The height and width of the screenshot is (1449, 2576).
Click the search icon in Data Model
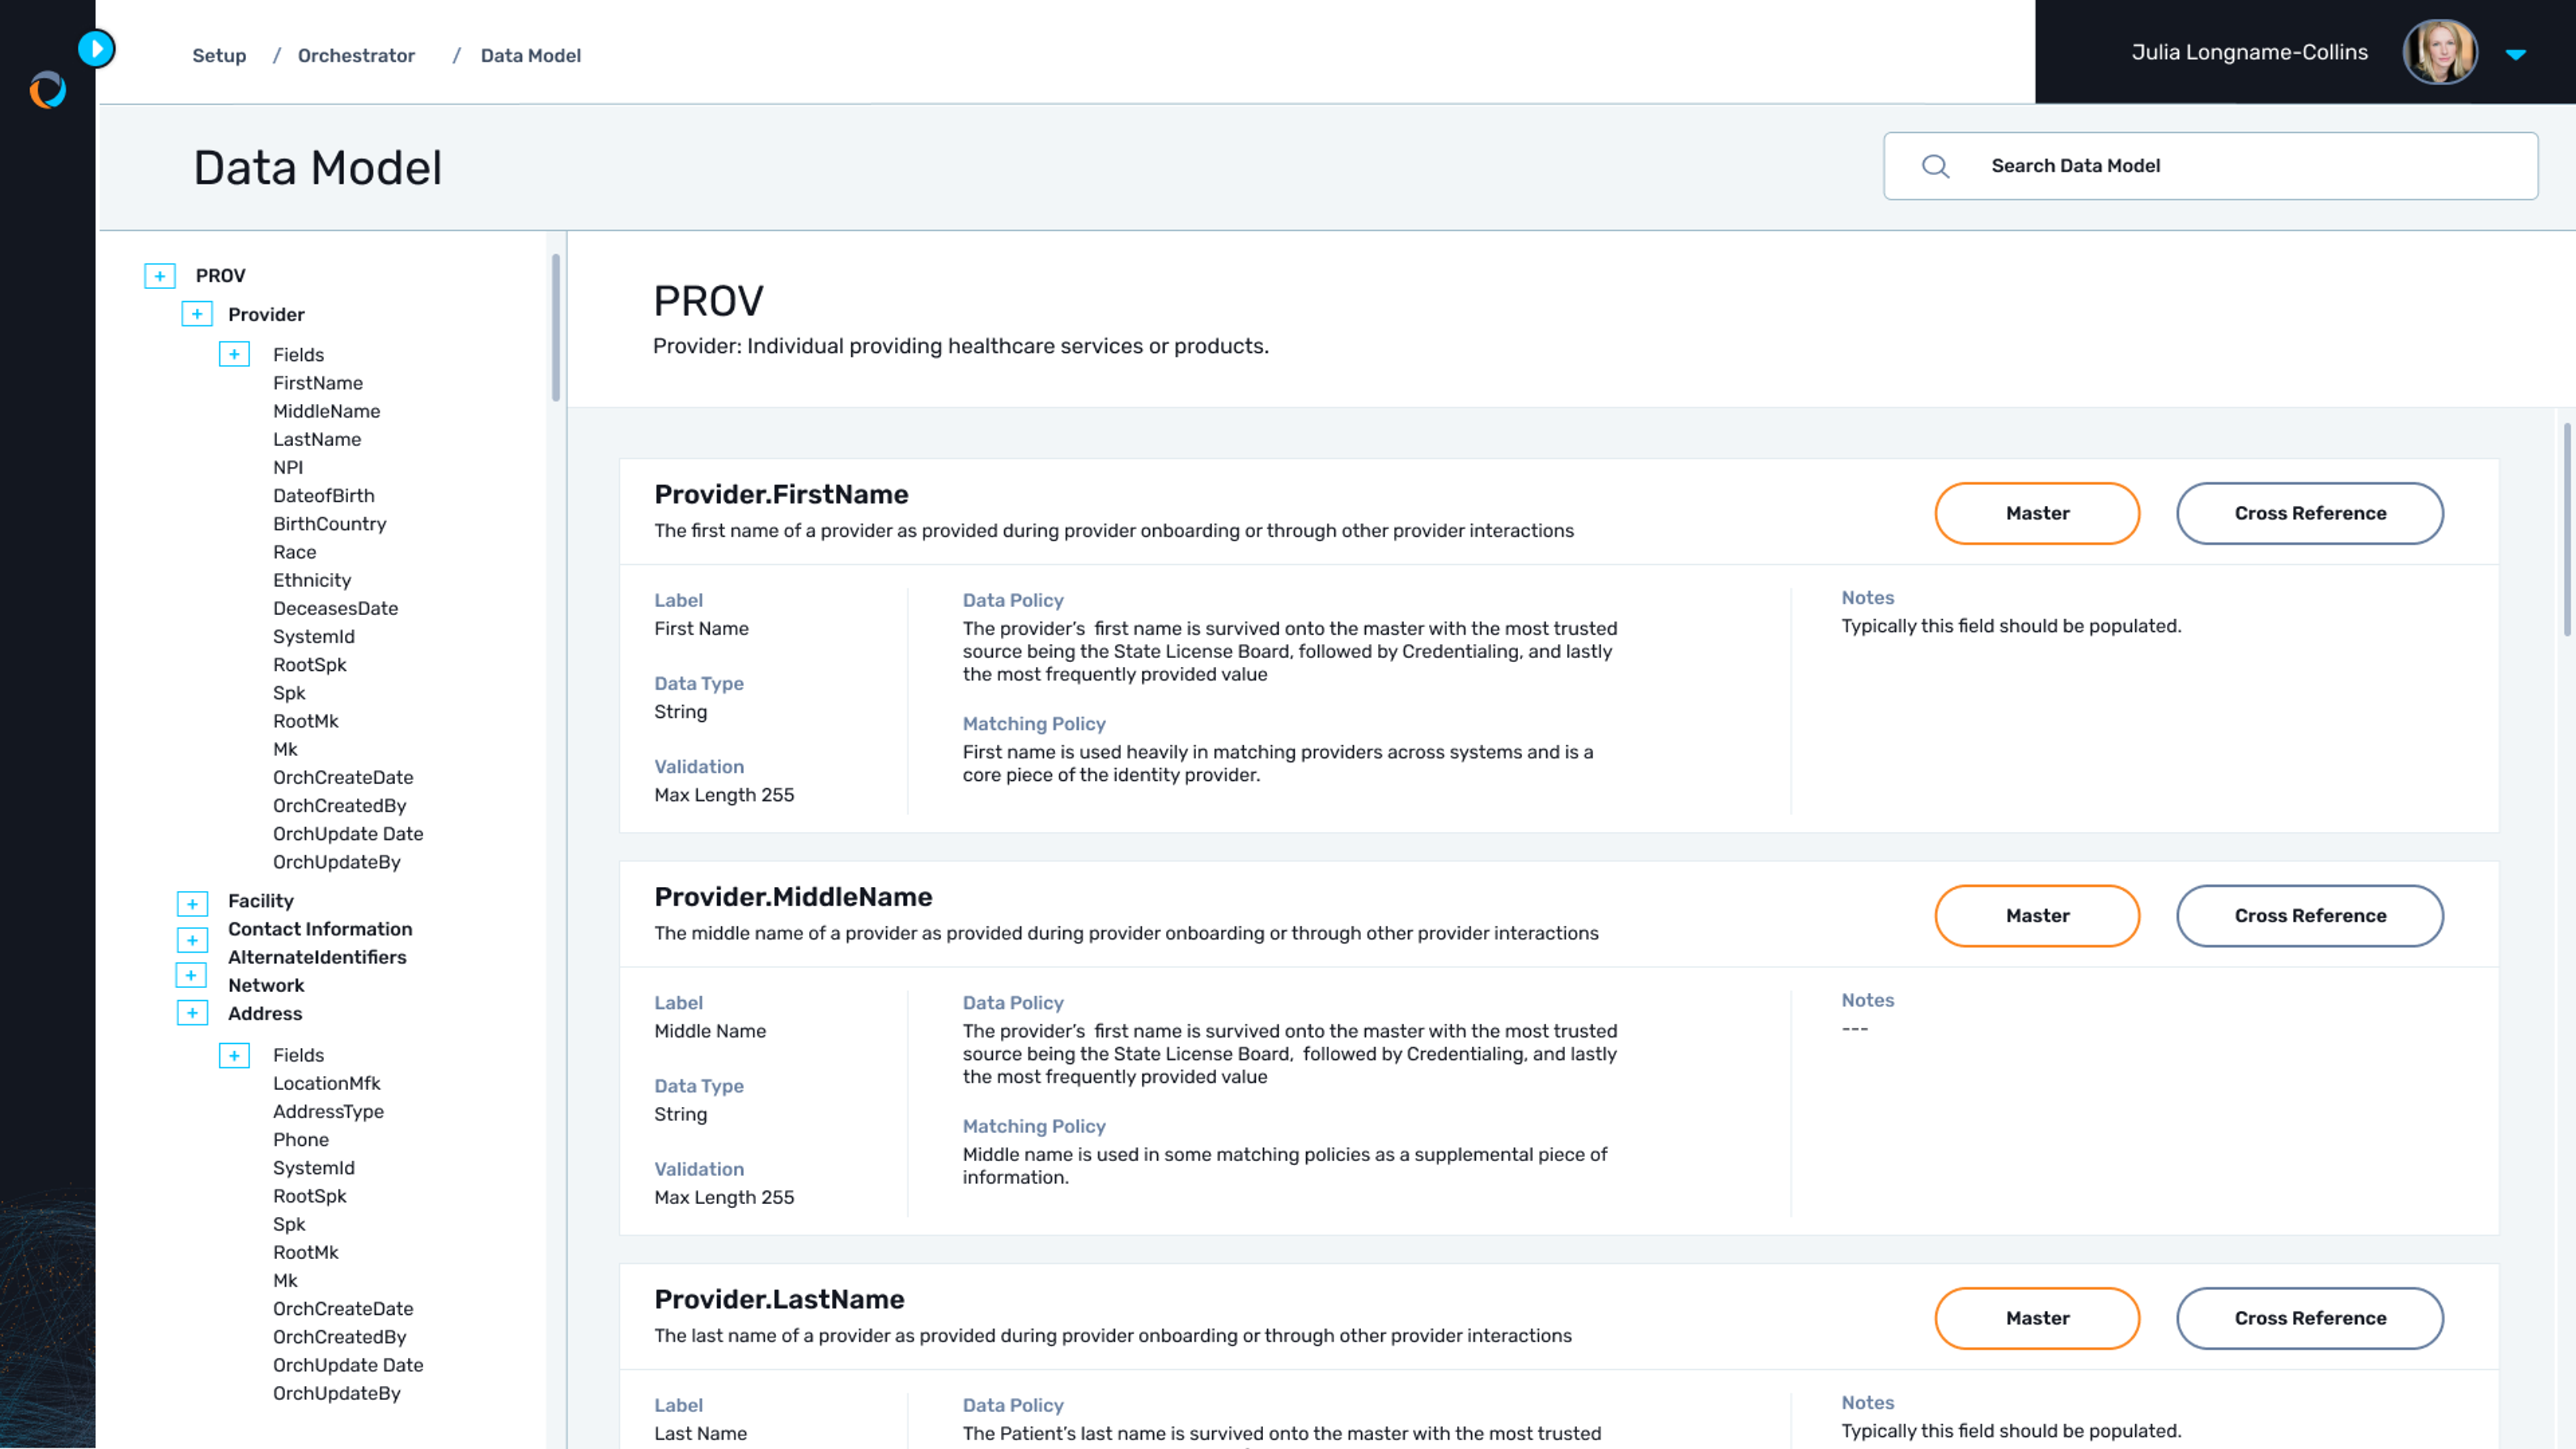tap(1935, 164)
